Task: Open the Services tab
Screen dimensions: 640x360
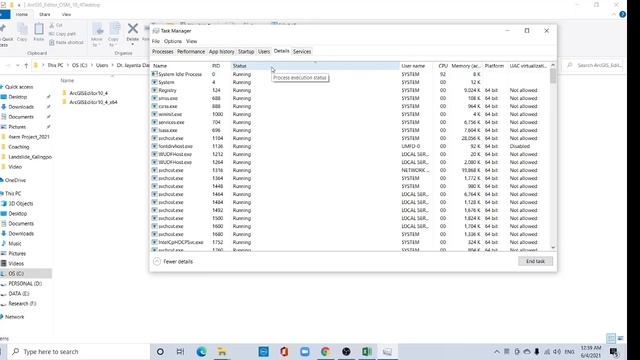Action: 302,51
